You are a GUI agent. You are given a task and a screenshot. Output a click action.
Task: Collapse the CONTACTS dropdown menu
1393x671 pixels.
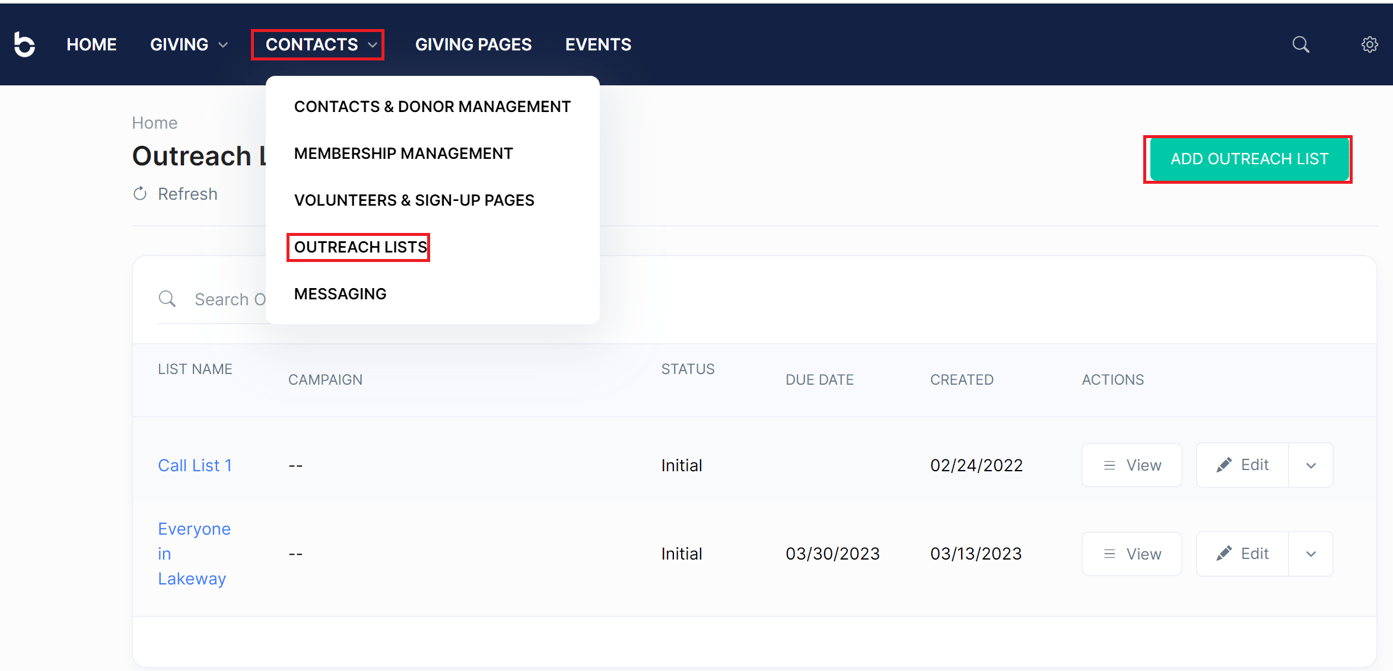(x=317, y=44)
